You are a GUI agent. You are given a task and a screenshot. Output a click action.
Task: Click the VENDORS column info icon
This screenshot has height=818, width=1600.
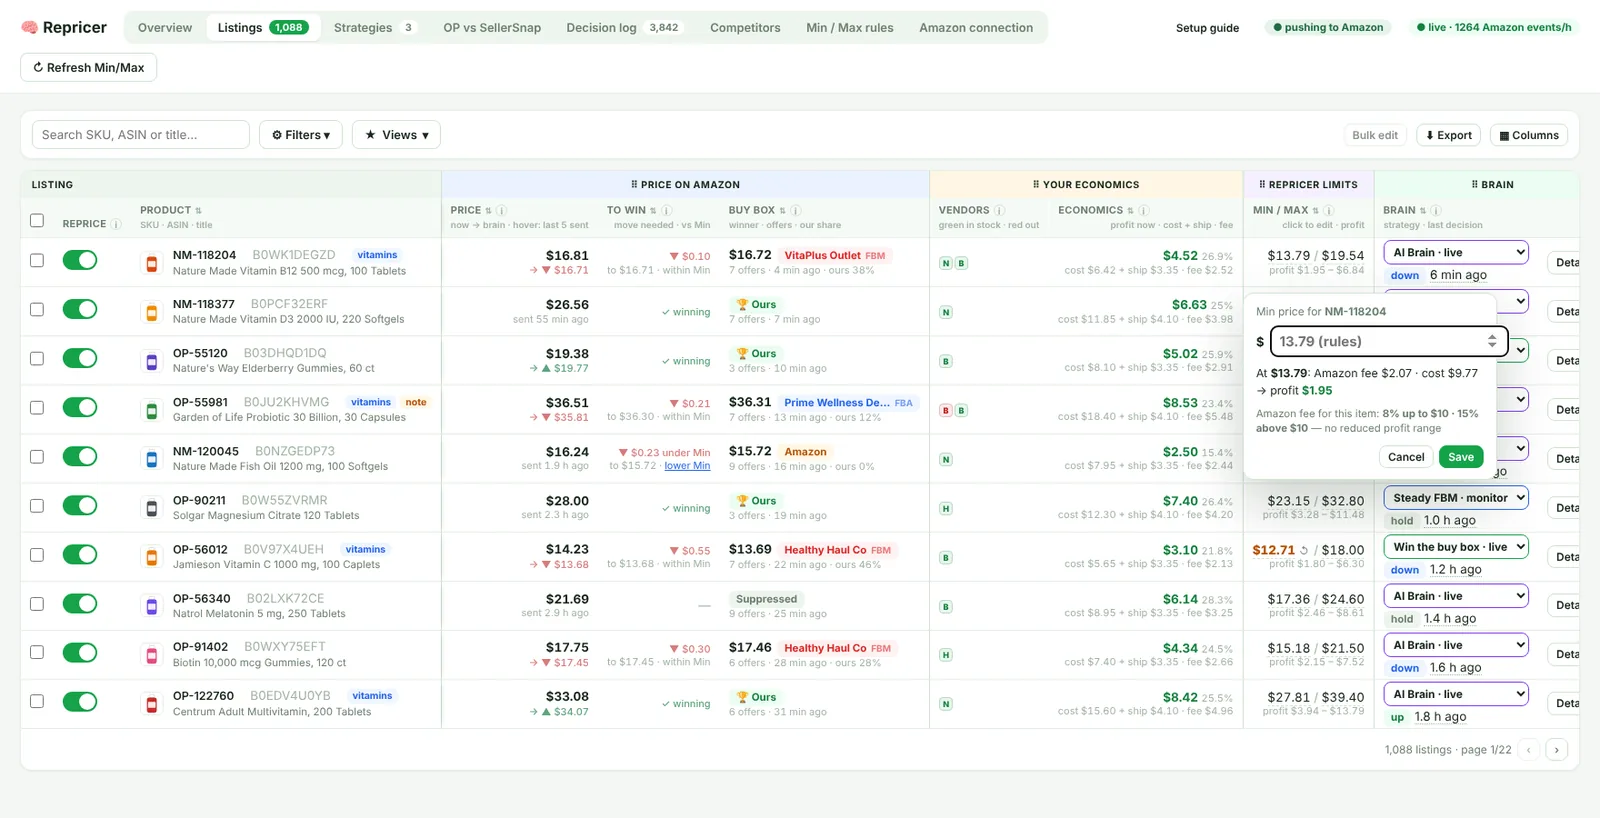pyautogui.click(x=1000, y=211)
